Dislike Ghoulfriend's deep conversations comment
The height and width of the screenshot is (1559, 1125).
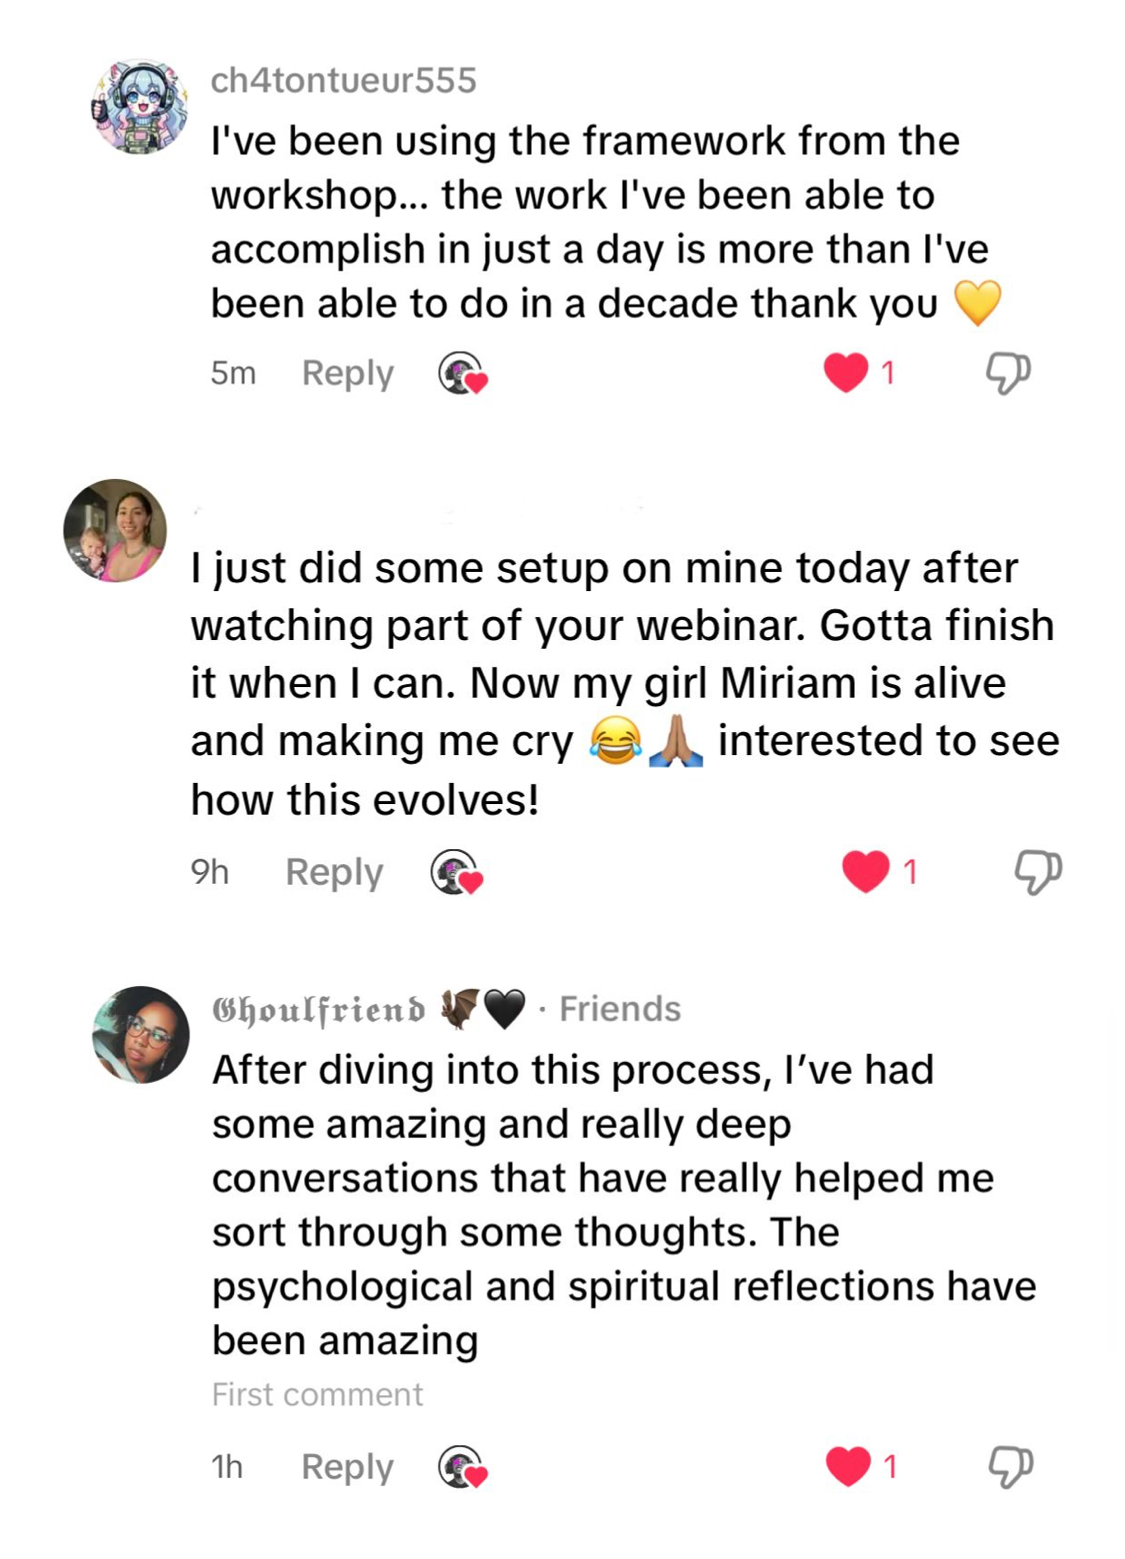pos(1009,1466)
